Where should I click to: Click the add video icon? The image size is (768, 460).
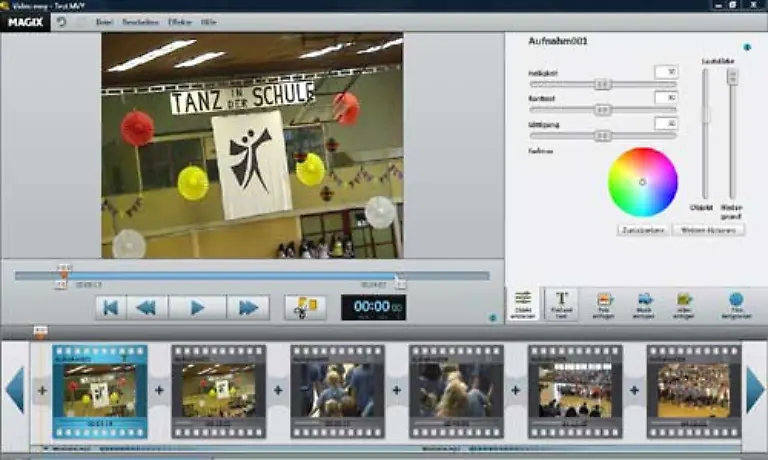[685, 302]
